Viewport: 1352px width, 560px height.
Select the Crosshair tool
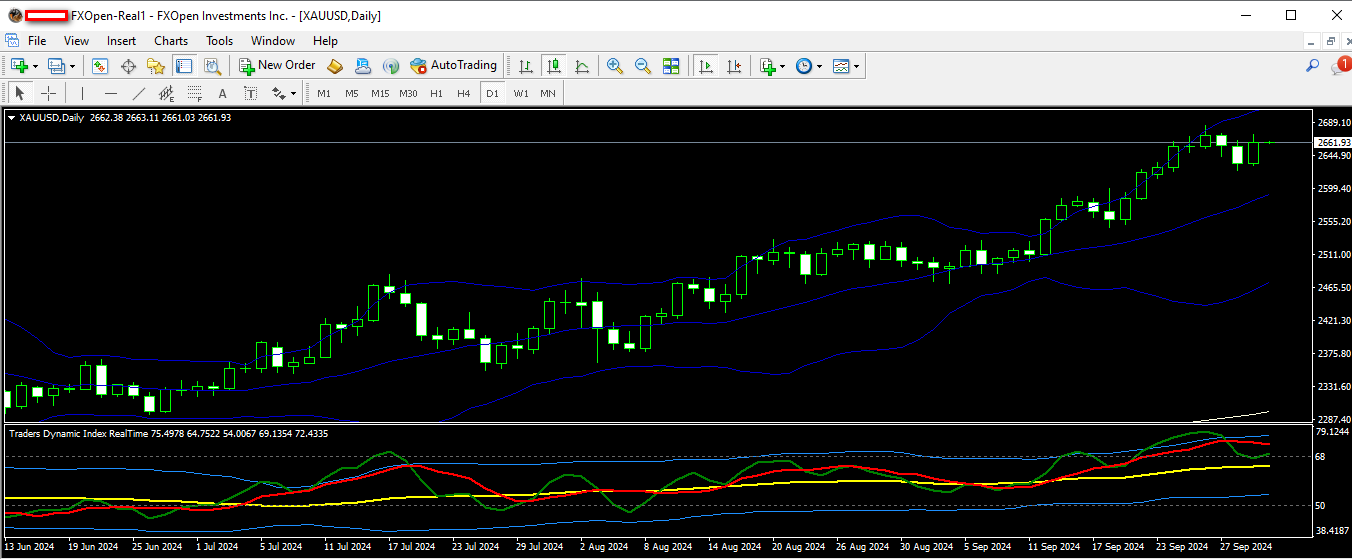[x=48, y=93]
